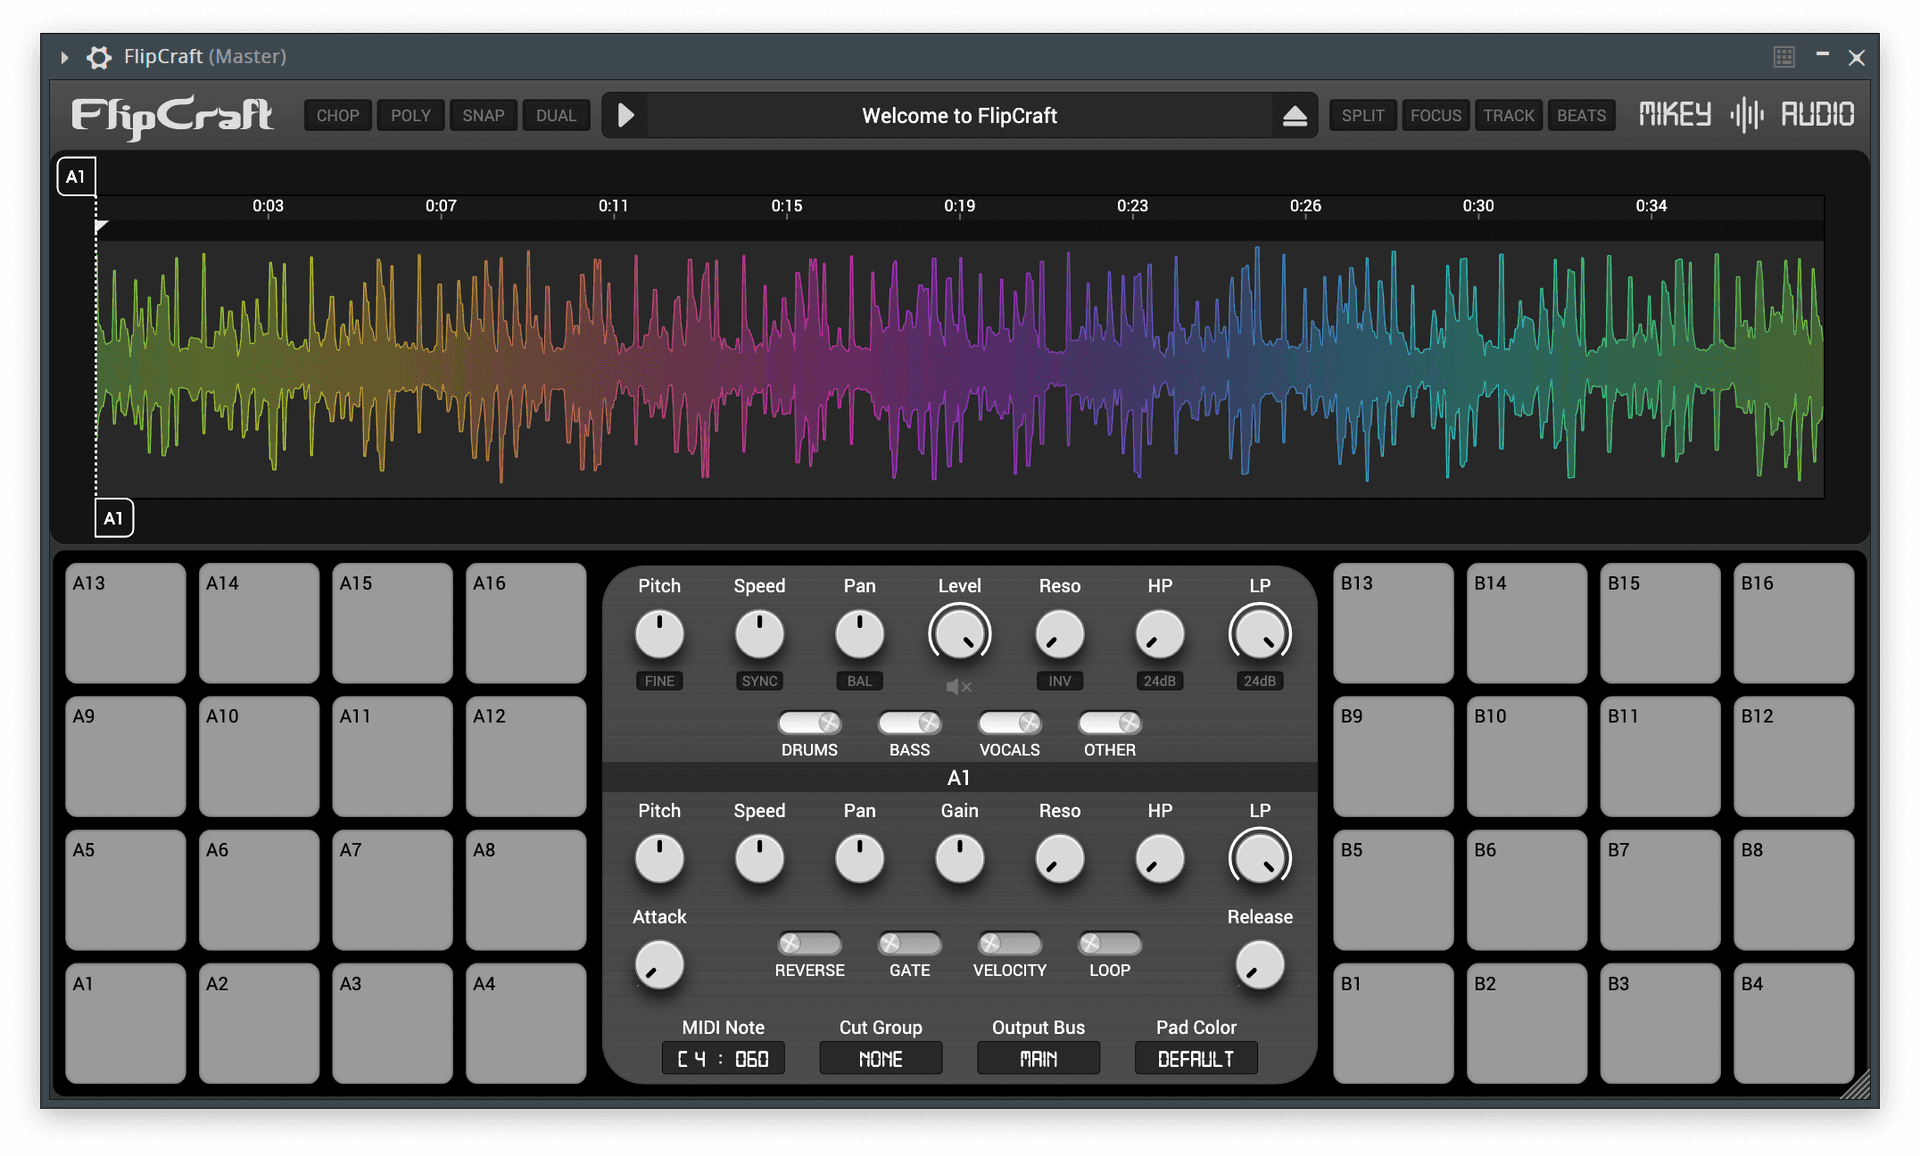The height and width of the screenshot is (1156, 1920).
Task: Click the INV button under Reso
Action: coord(1060,681)
